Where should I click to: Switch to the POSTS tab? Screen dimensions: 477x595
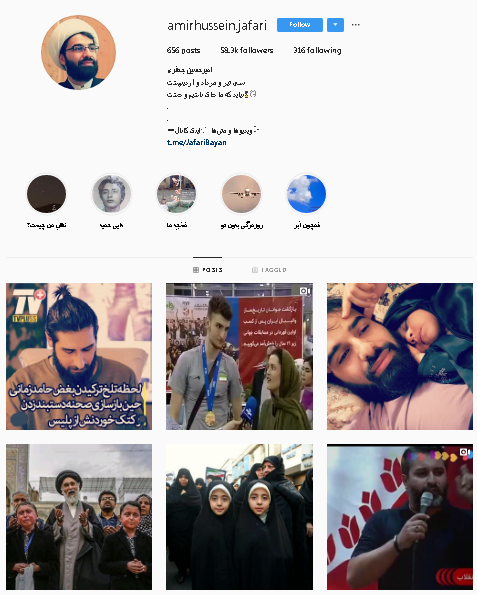click(x=208, y=270)
